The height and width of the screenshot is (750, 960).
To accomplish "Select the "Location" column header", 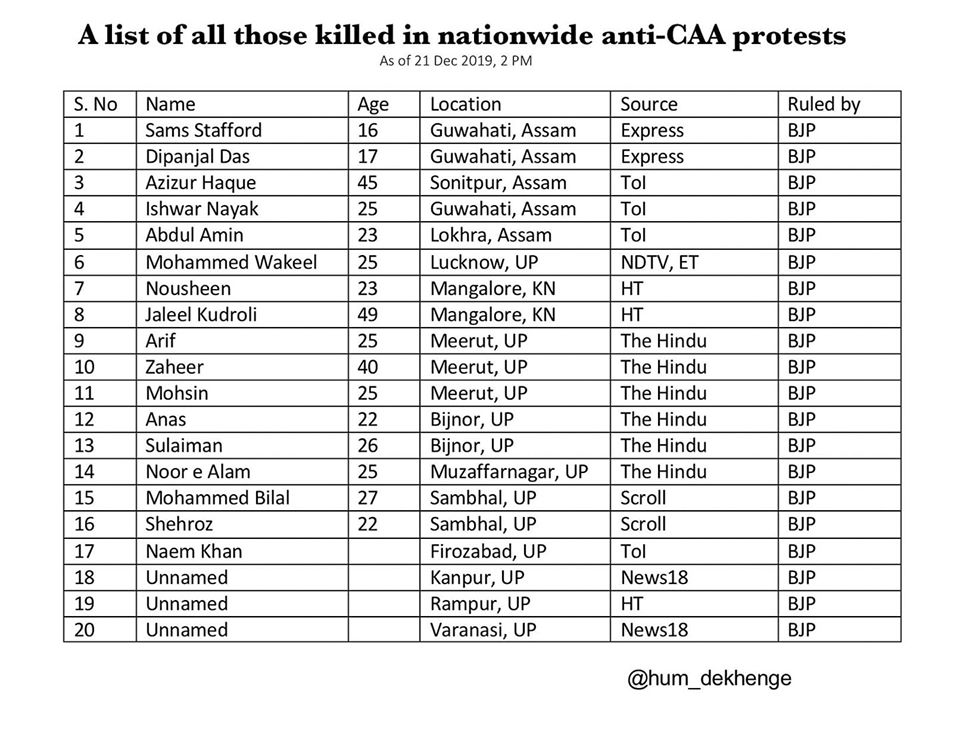I will coord(466,104).
